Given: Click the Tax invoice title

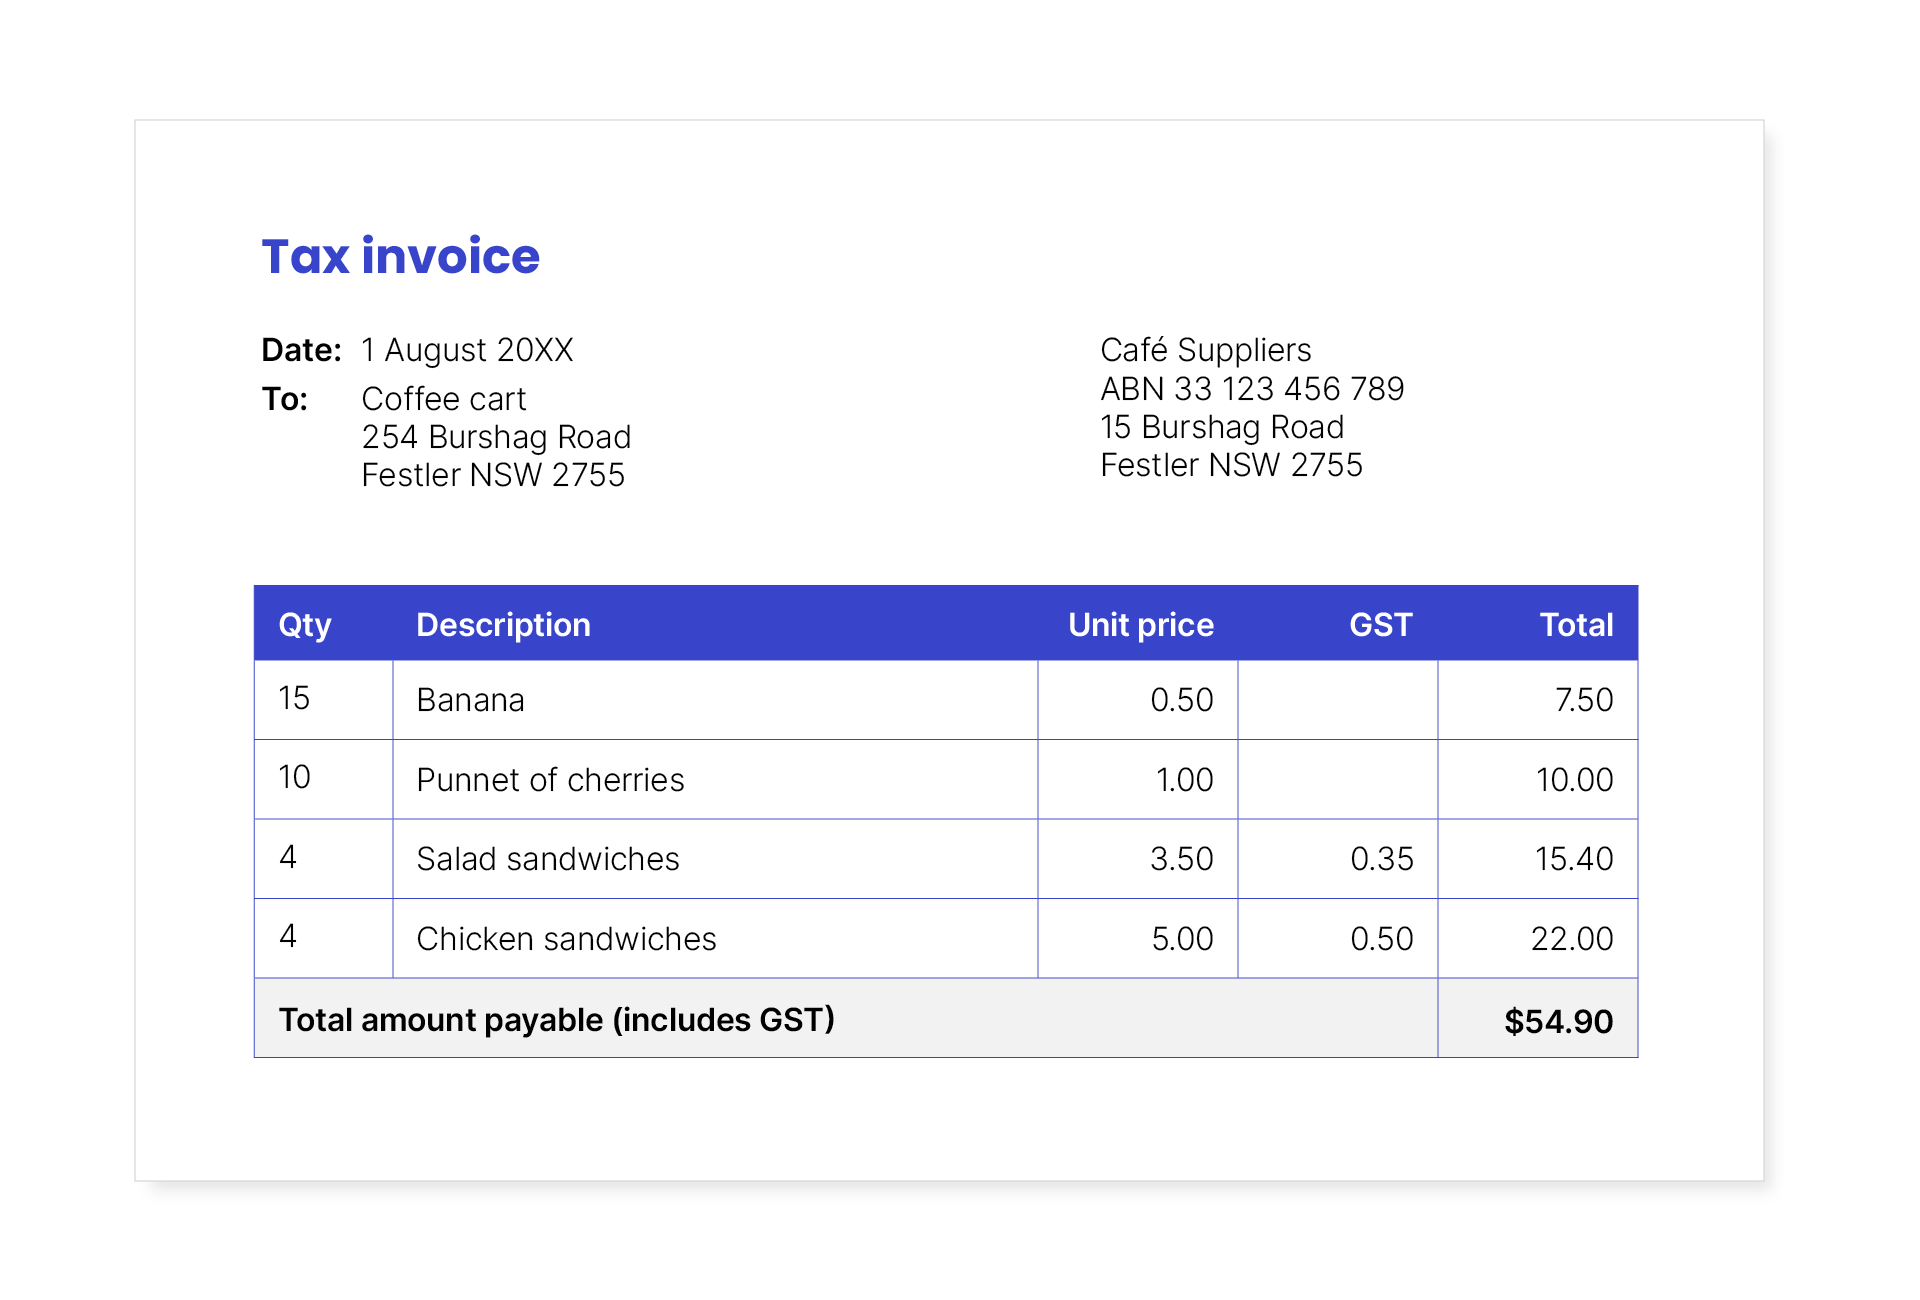Looking at the screenshot, I should 399,257.
